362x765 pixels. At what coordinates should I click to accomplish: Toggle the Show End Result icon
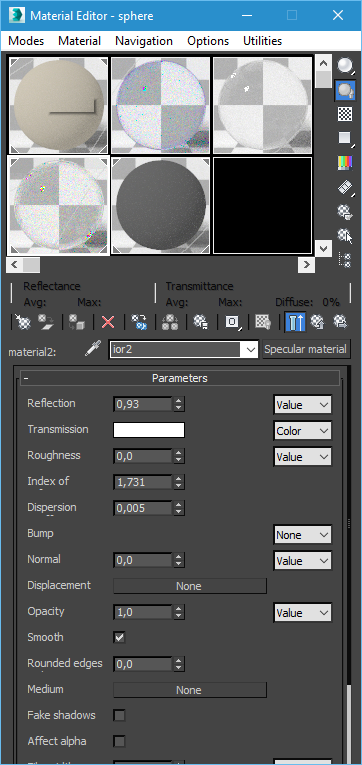[x=295, y=322]
